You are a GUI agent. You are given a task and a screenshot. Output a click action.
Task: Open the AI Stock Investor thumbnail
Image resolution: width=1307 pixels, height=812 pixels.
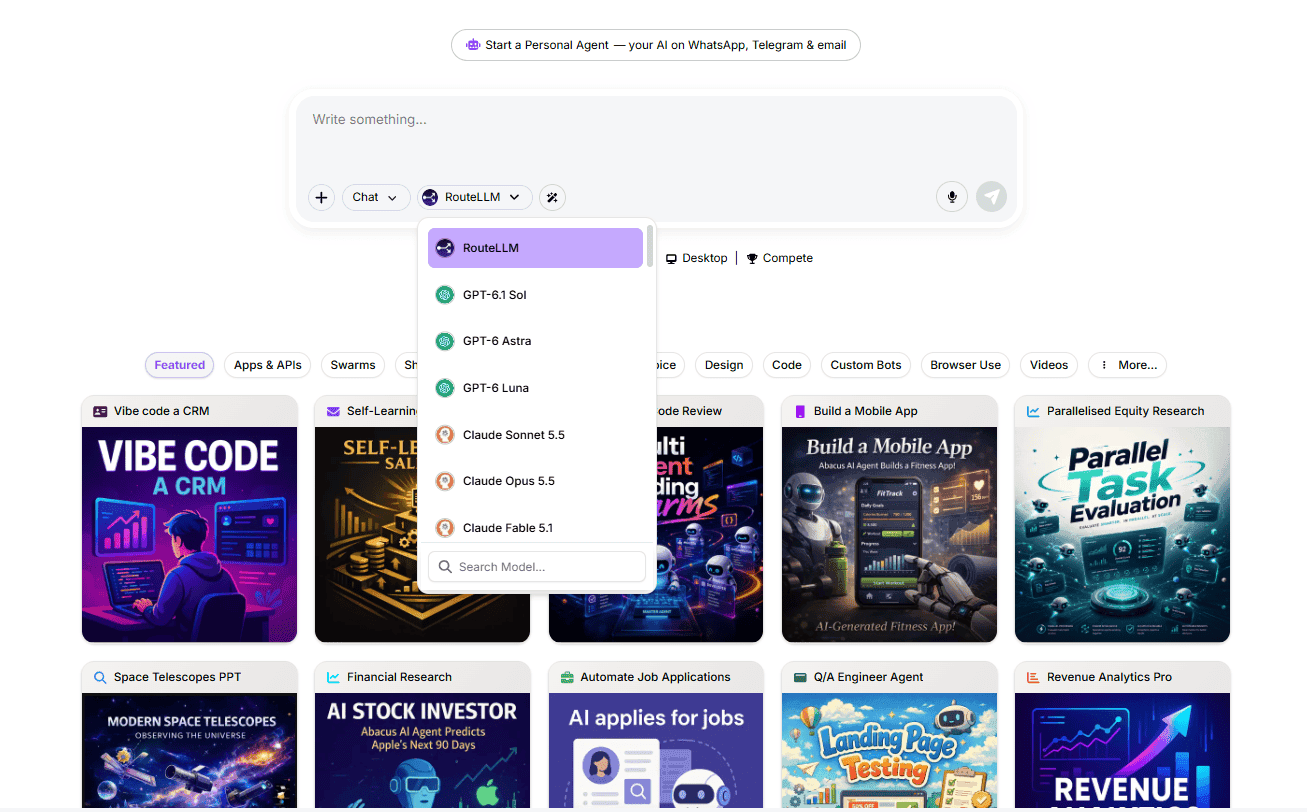click(x=423, y=752)
